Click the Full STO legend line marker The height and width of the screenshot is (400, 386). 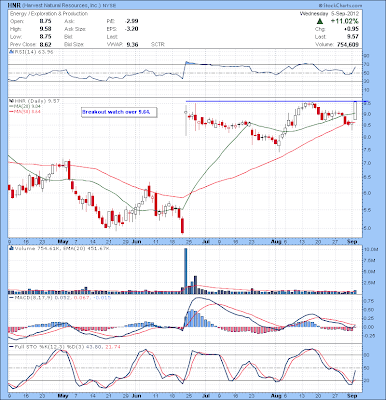pos(11,347)
